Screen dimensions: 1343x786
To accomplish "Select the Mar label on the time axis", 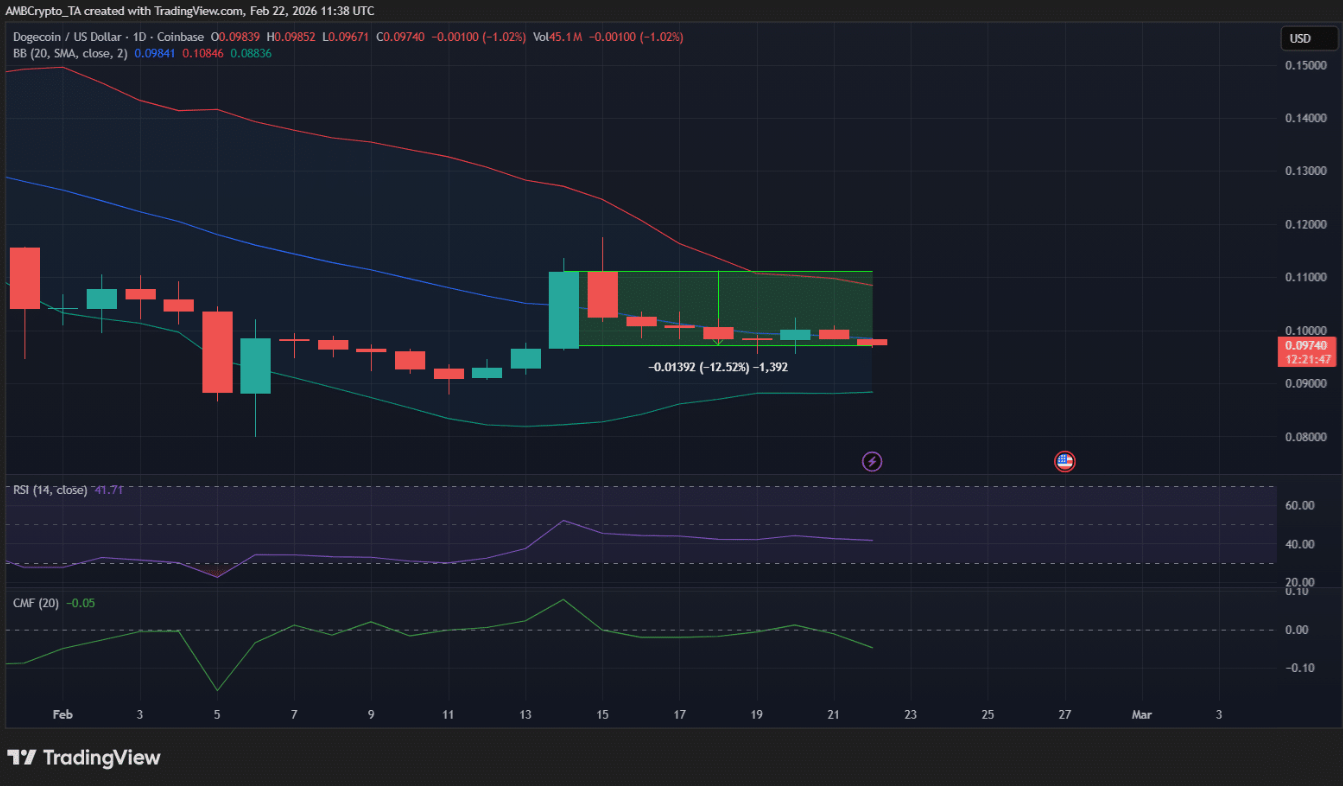I will tap(1140, 714).
